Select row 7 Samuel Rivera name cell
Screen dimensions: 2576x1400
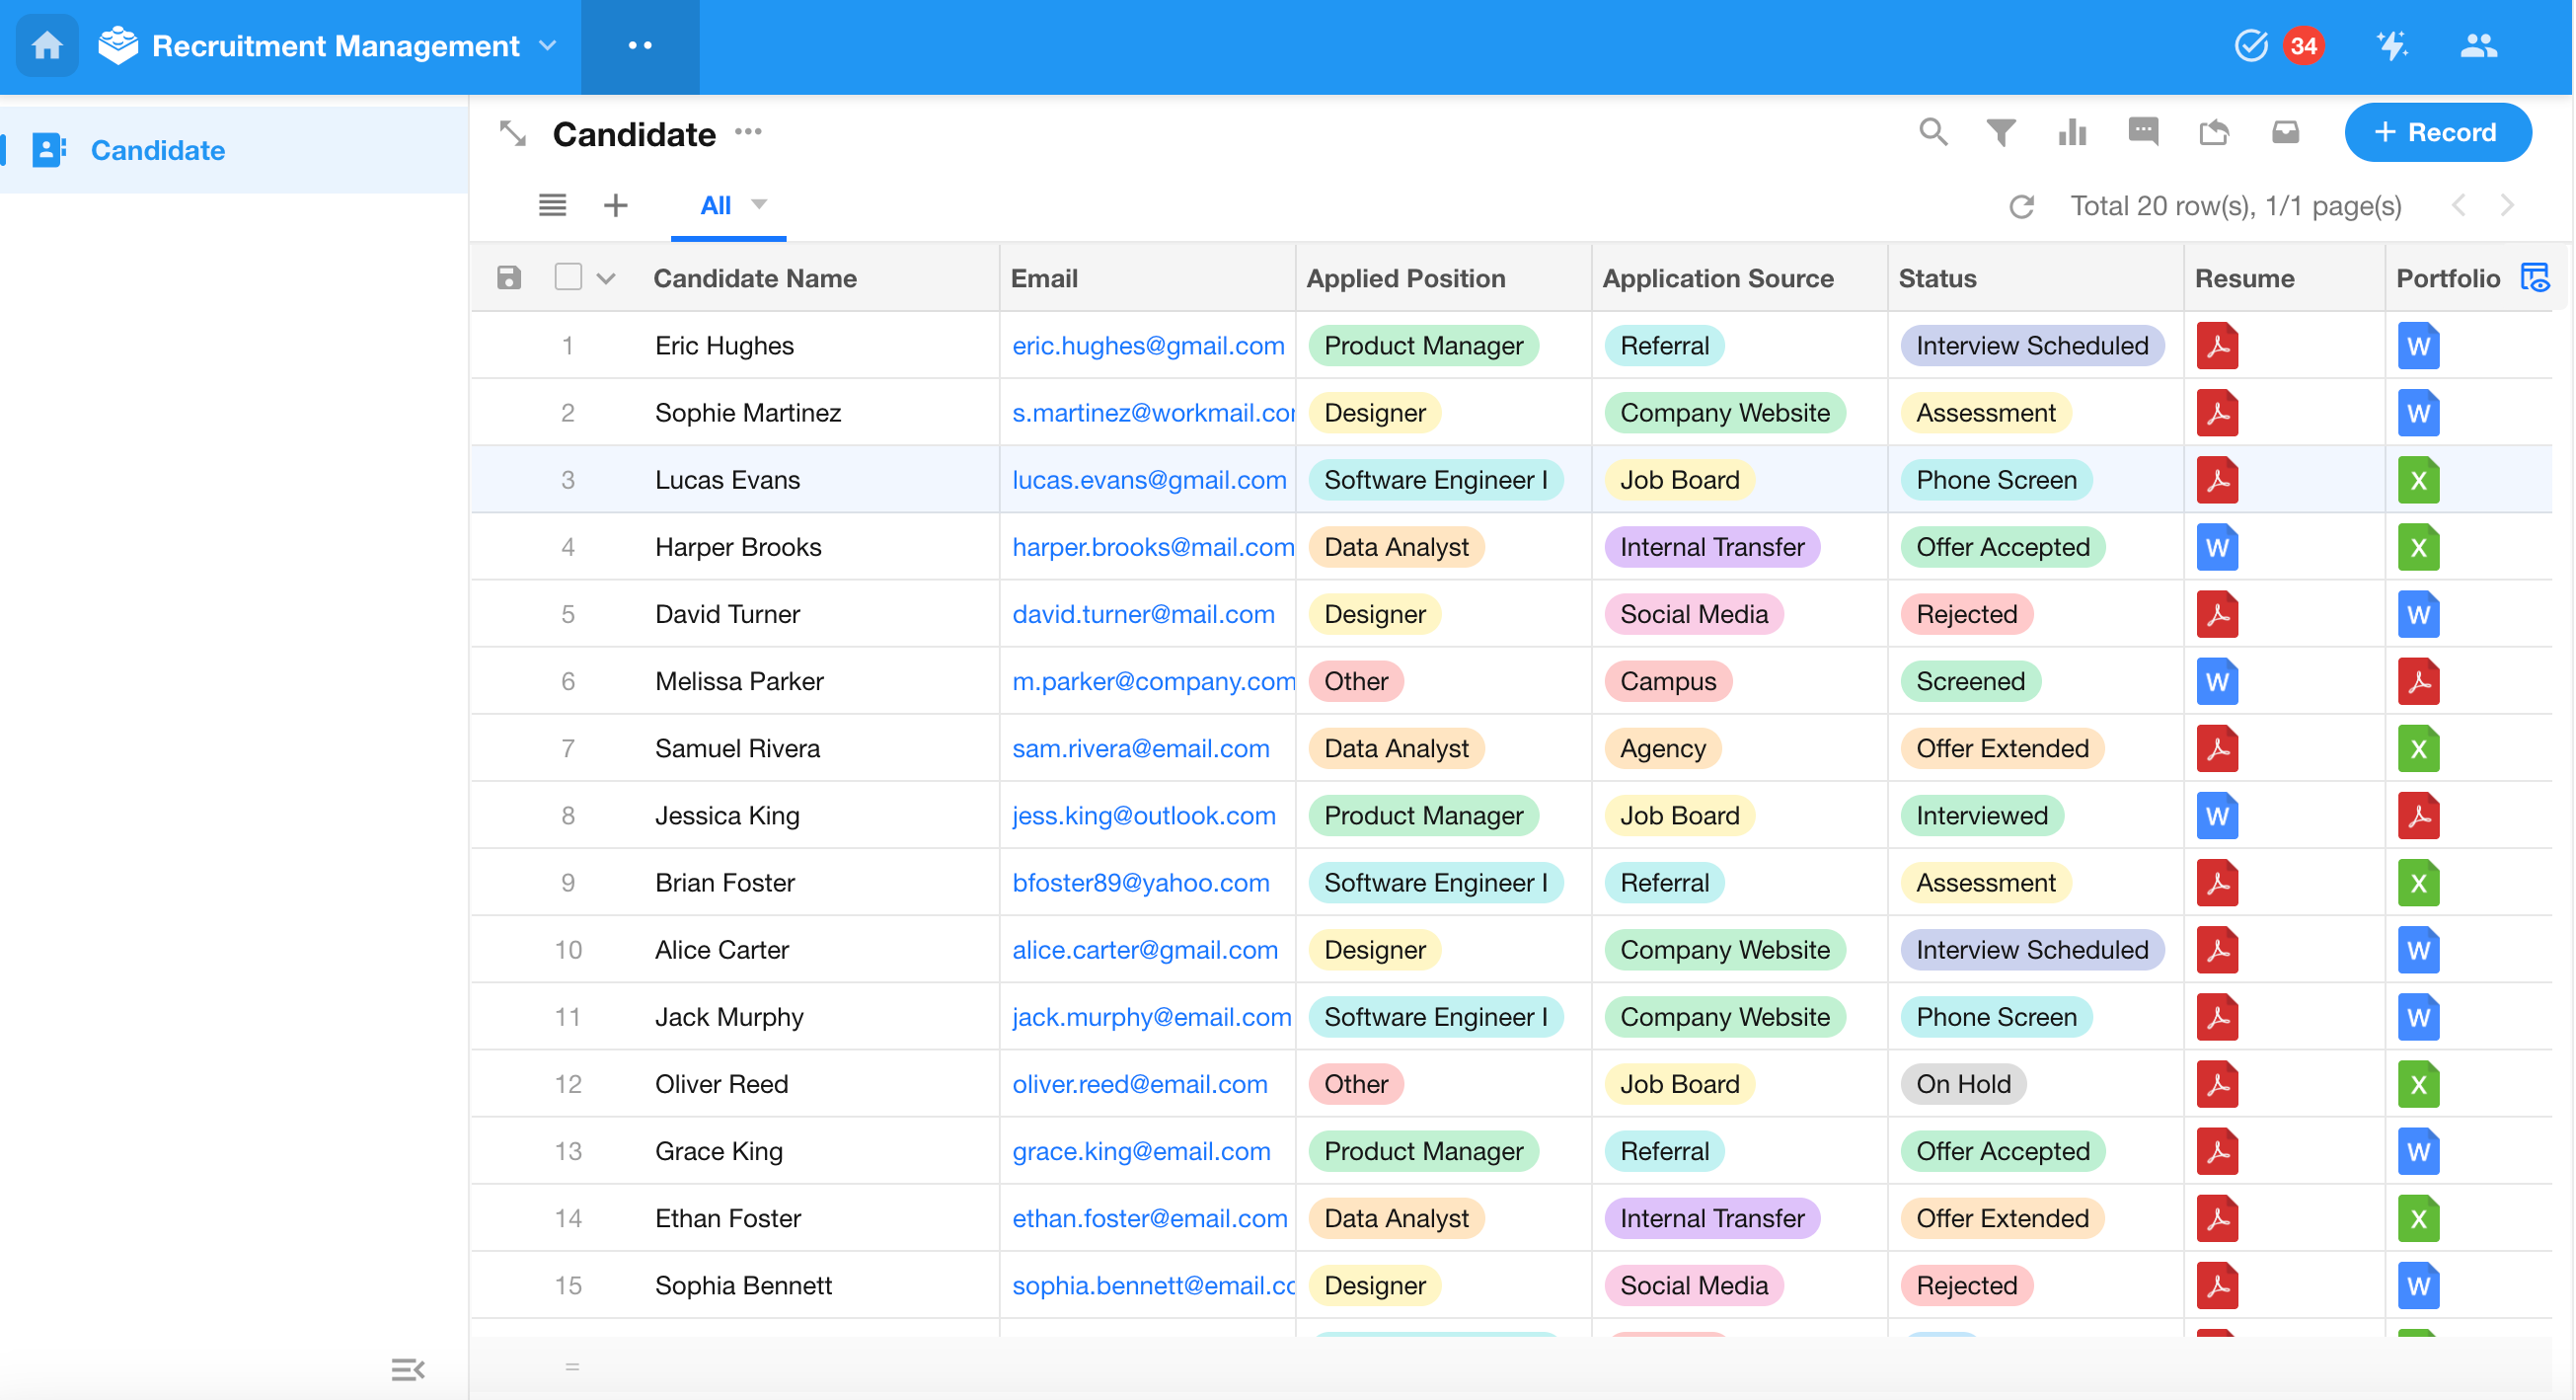pyautogui.click(x=737, y=748)
